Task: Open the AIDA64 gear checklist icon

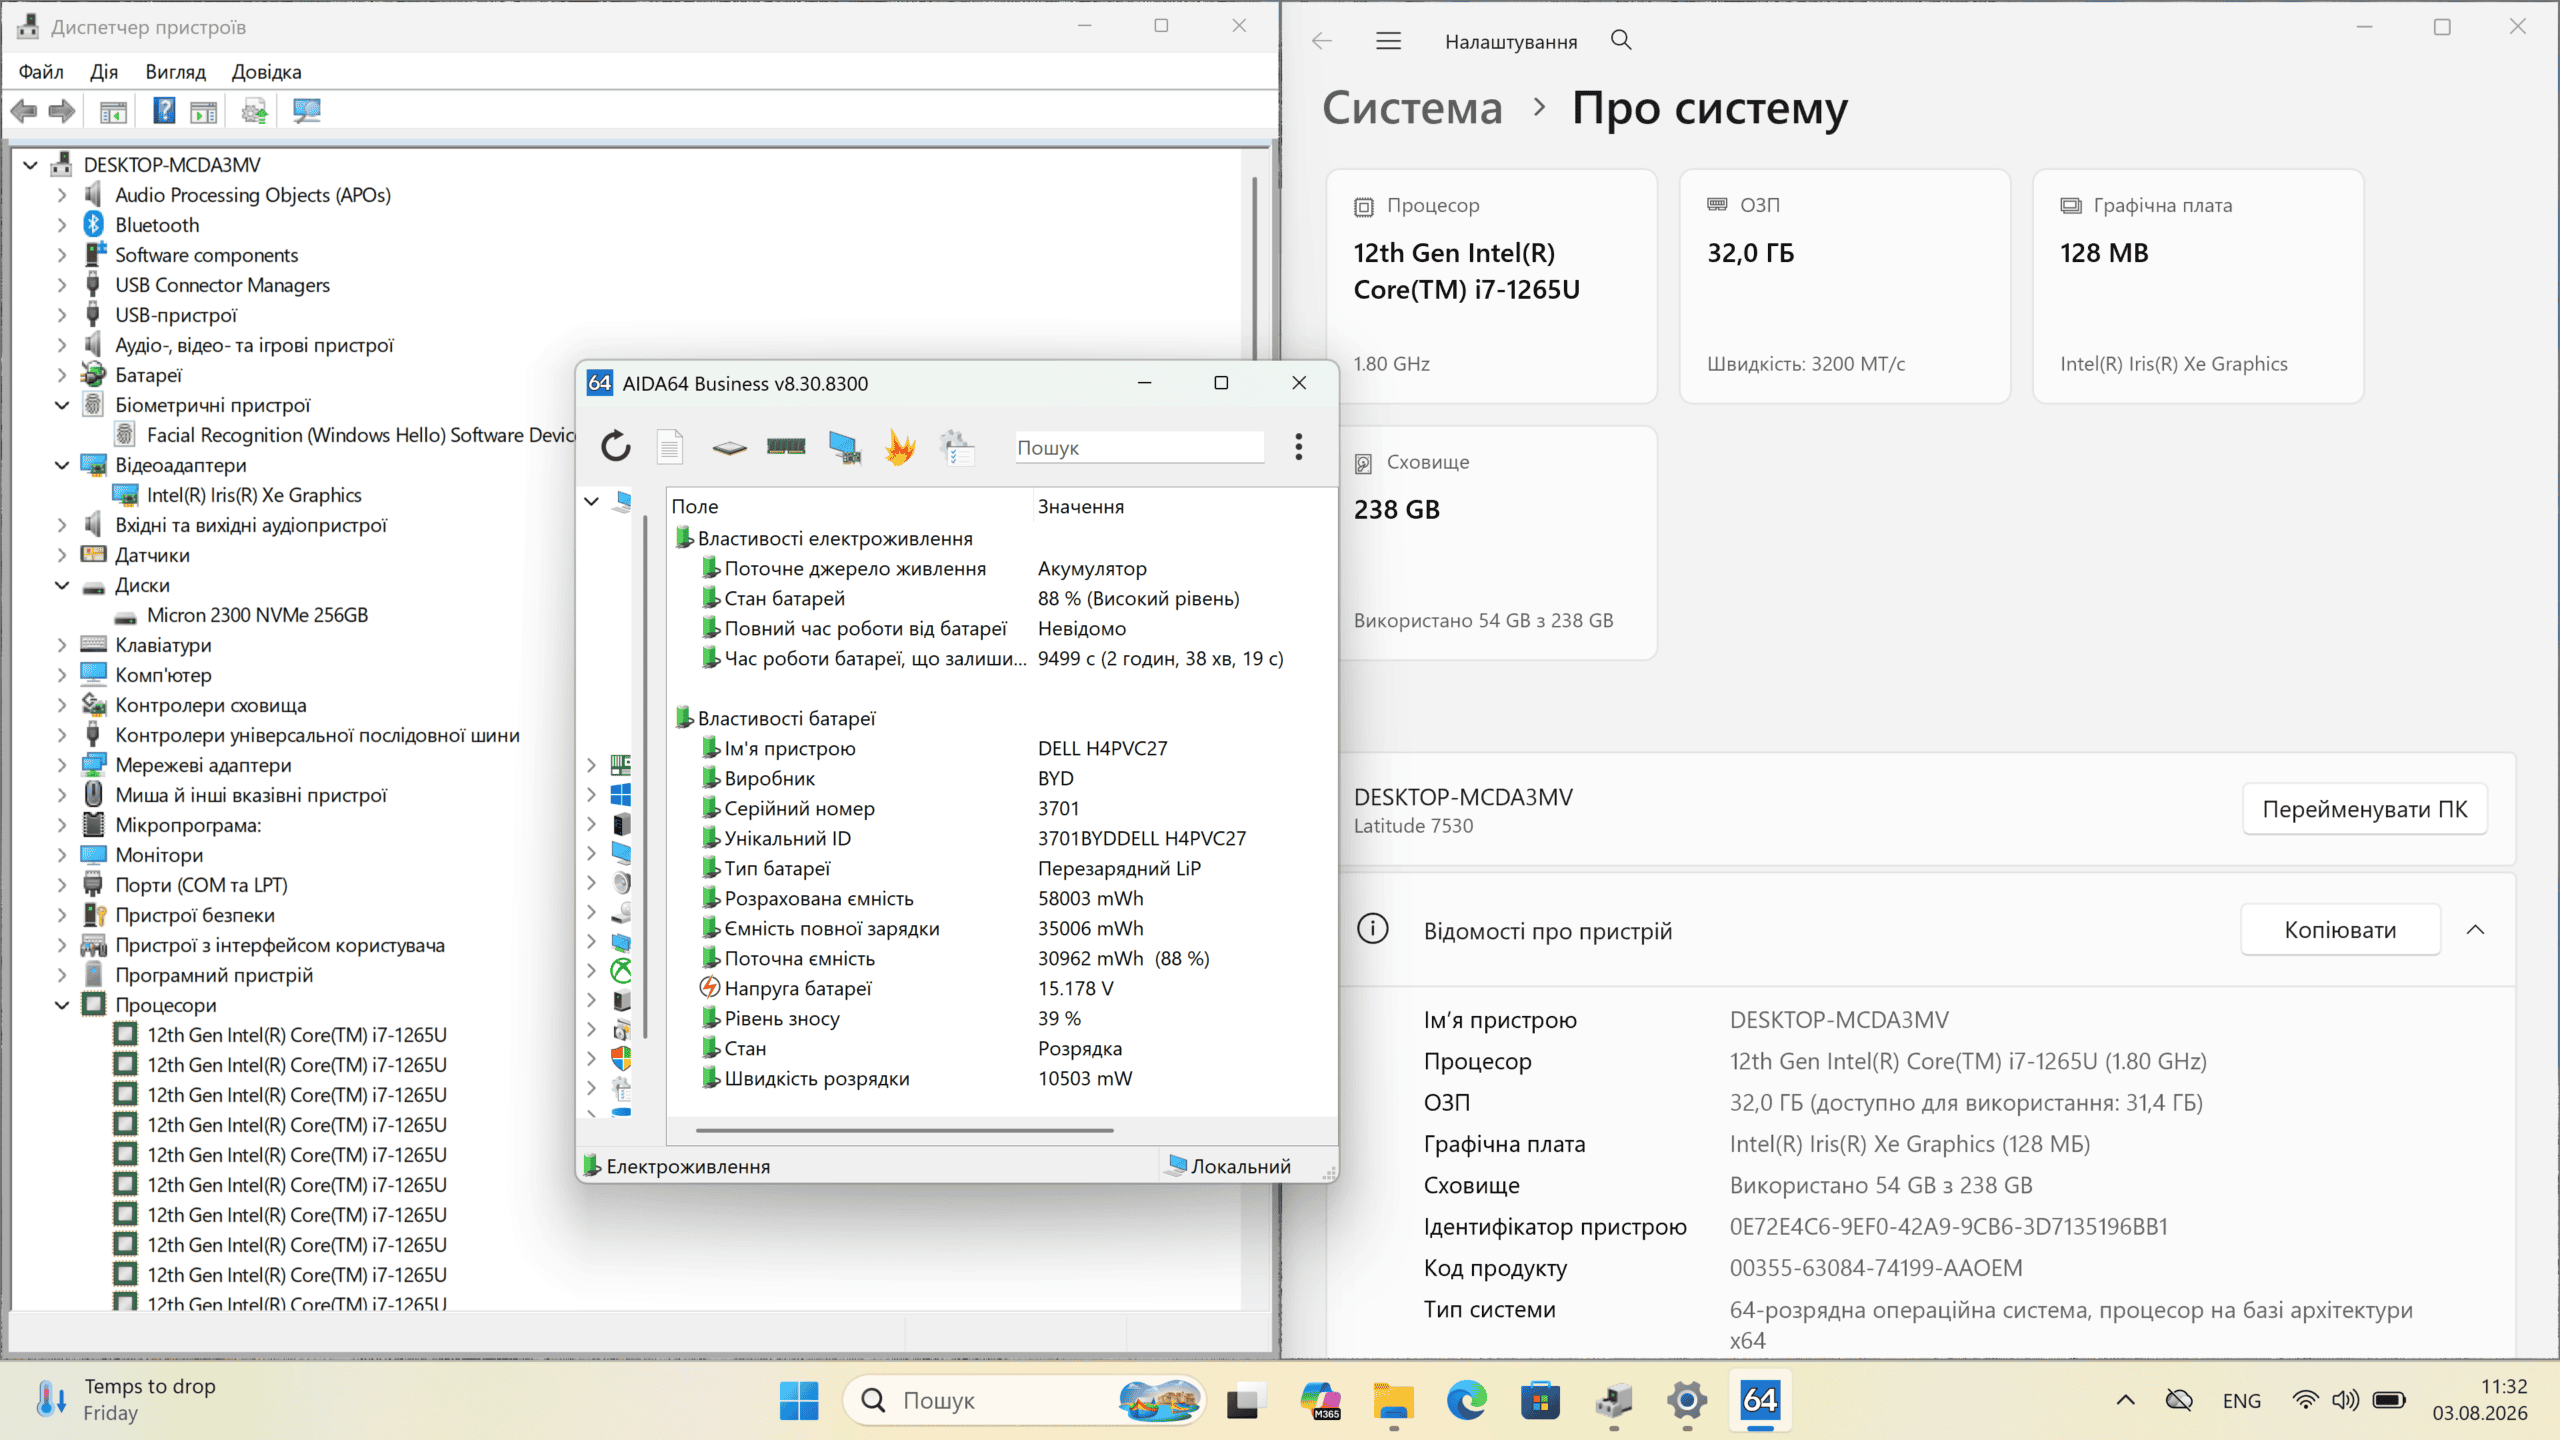Action: pyautogui.click(x=957, y=447)
